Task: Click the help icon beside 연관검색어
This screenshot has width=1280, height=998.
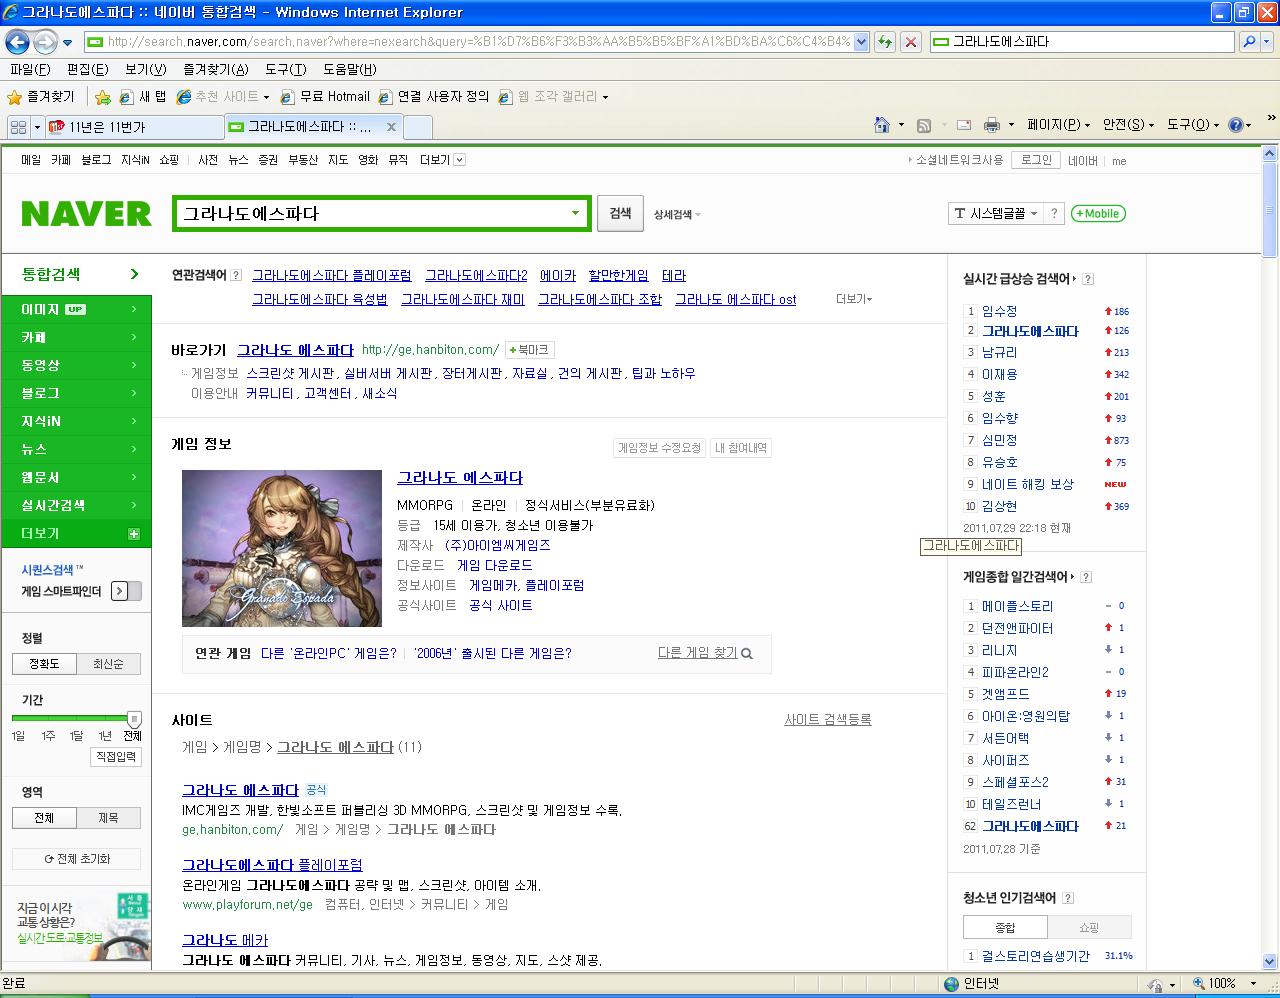Action: (x=236, y=275)
